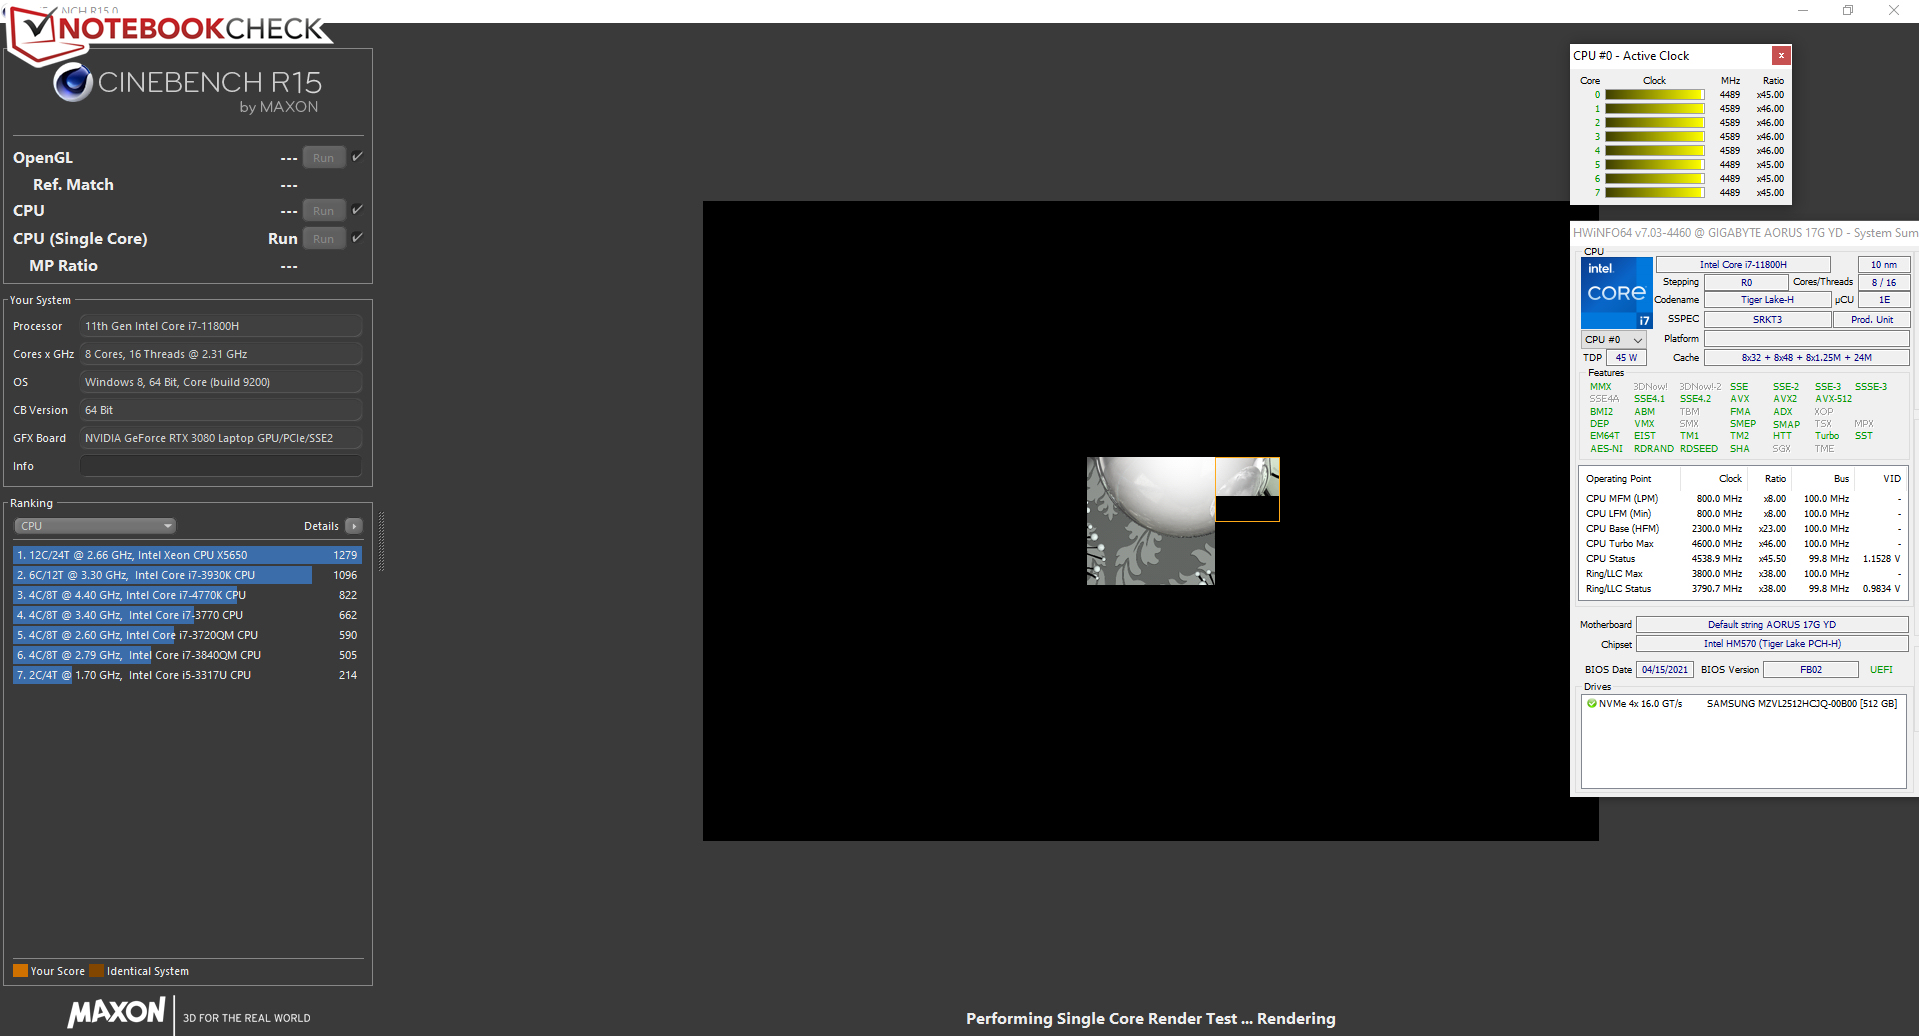Click the gray Run button for CPU (Single Core)

[x=324, y=239]
